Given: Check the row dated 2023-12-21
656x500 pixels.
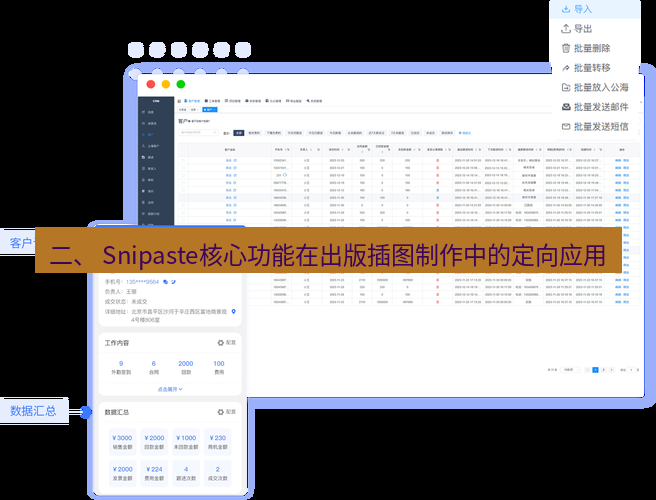Looking at the screenshot, I should (183, 168).
